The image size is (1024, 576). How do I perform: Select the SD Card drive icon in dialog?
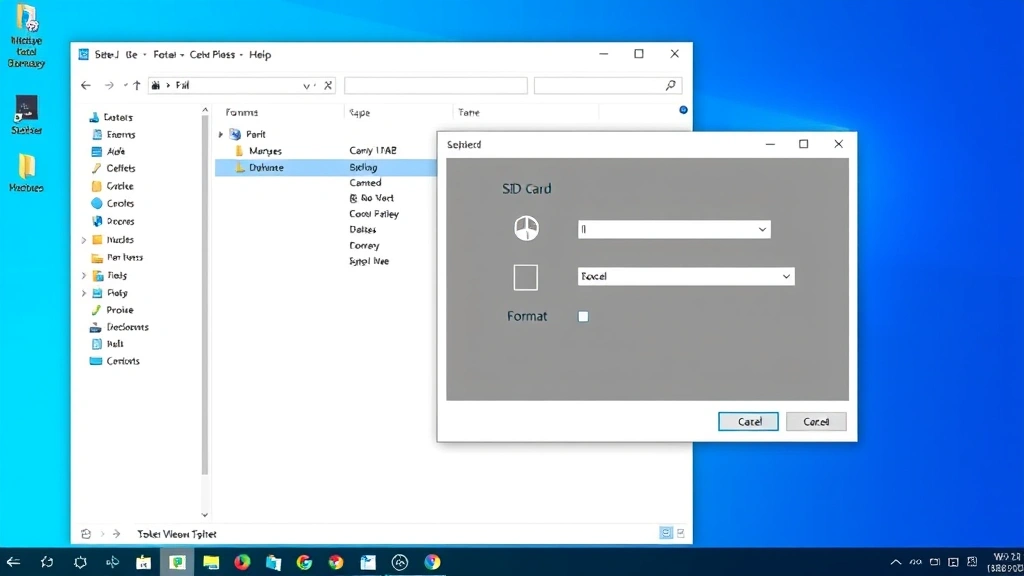527,228
